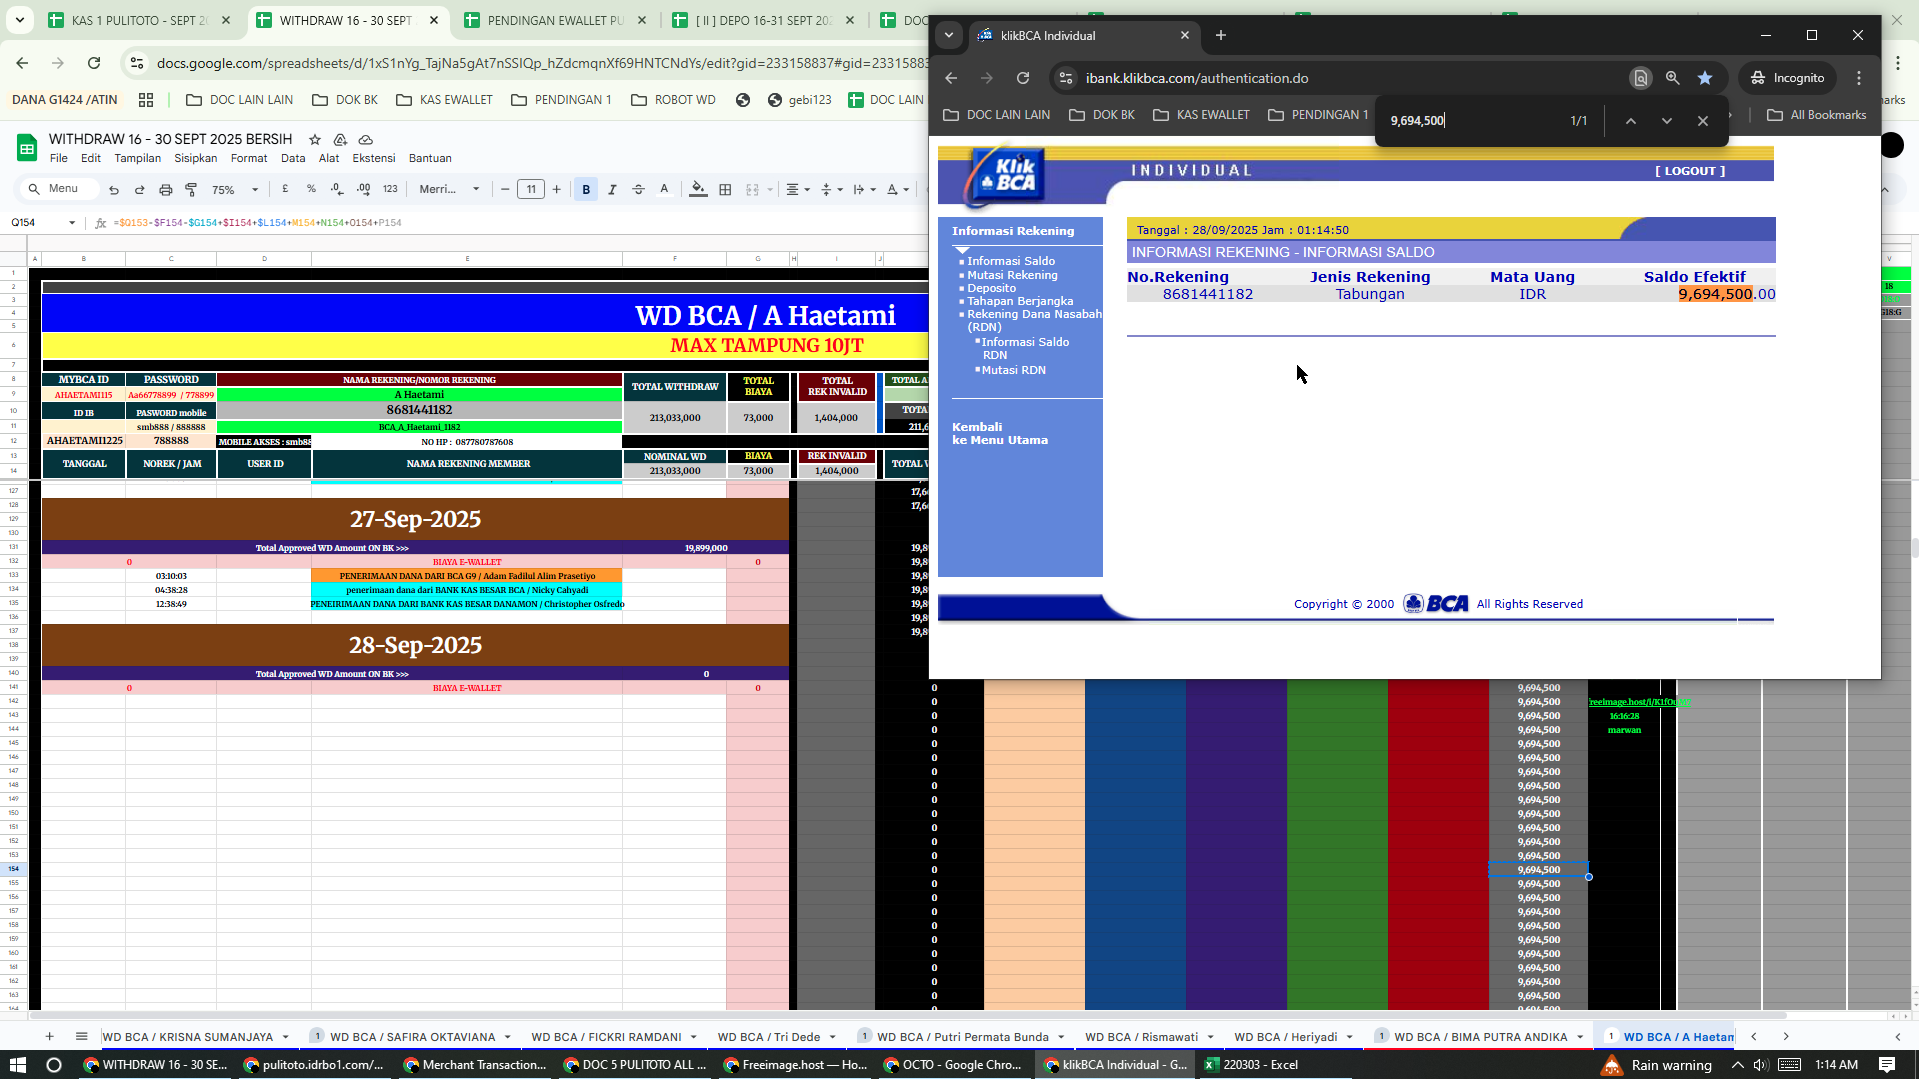Screen dimensions: 1919x1079
Task: Click LOGOUT in klikBCA window
Action: pyautogui.click(x=1690, y=171)
